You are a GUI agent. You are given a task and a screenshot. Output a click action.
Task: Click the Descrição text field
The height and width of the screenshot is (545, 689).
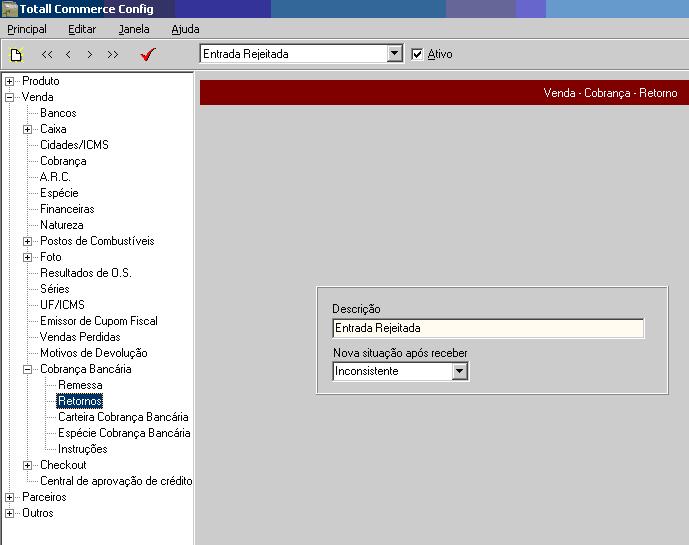tap(488, 328)
